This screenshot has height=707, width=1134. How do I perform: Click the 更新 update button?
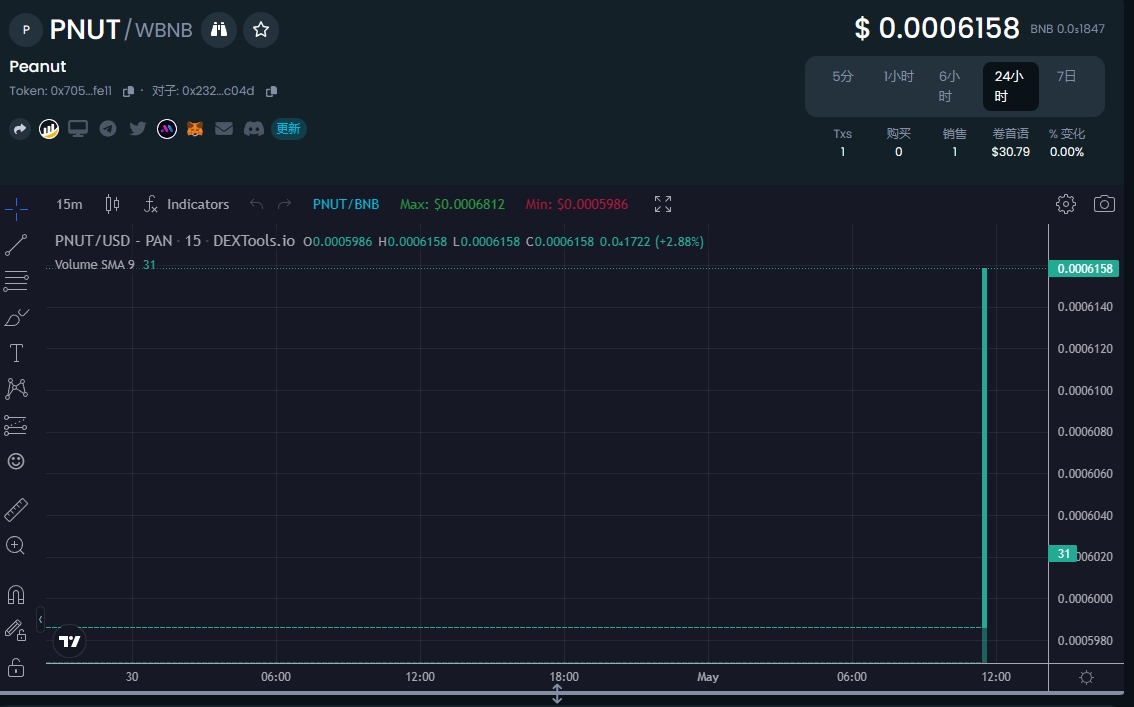pyautogui.click(x=289, y=129)
